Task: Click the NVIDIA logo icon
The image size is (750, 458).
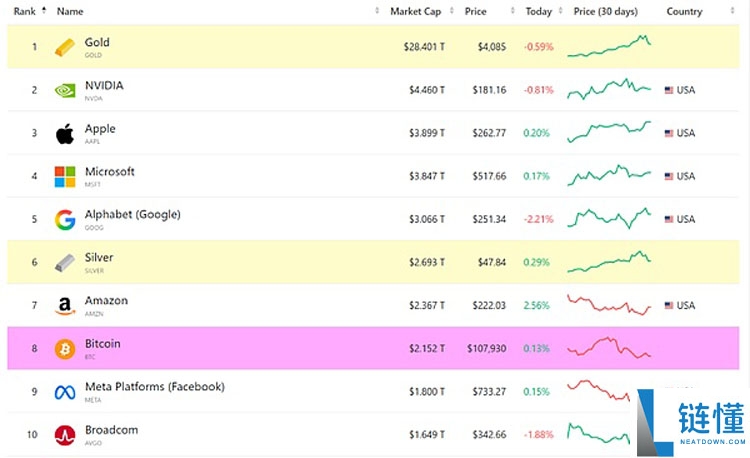Action: [65, 90]
